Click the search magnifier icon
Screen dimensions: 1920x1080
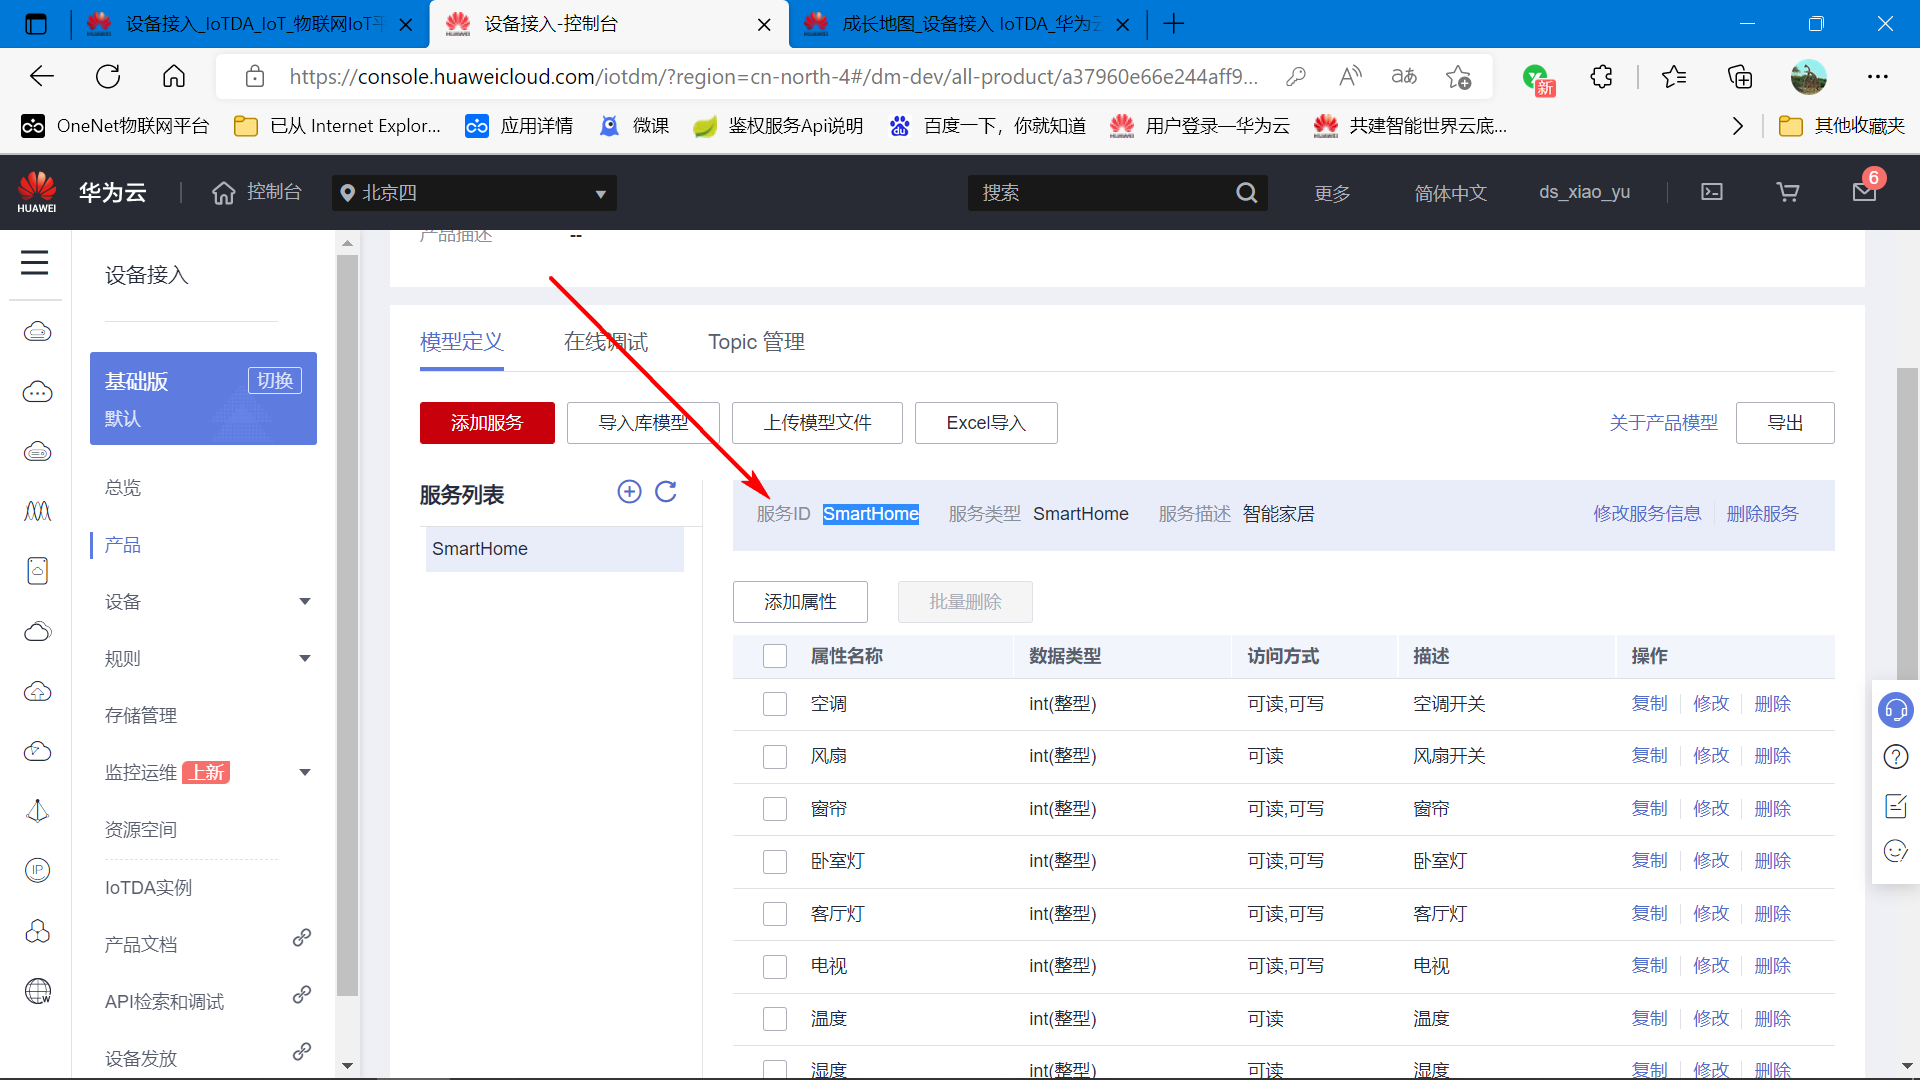point(1246,193)
